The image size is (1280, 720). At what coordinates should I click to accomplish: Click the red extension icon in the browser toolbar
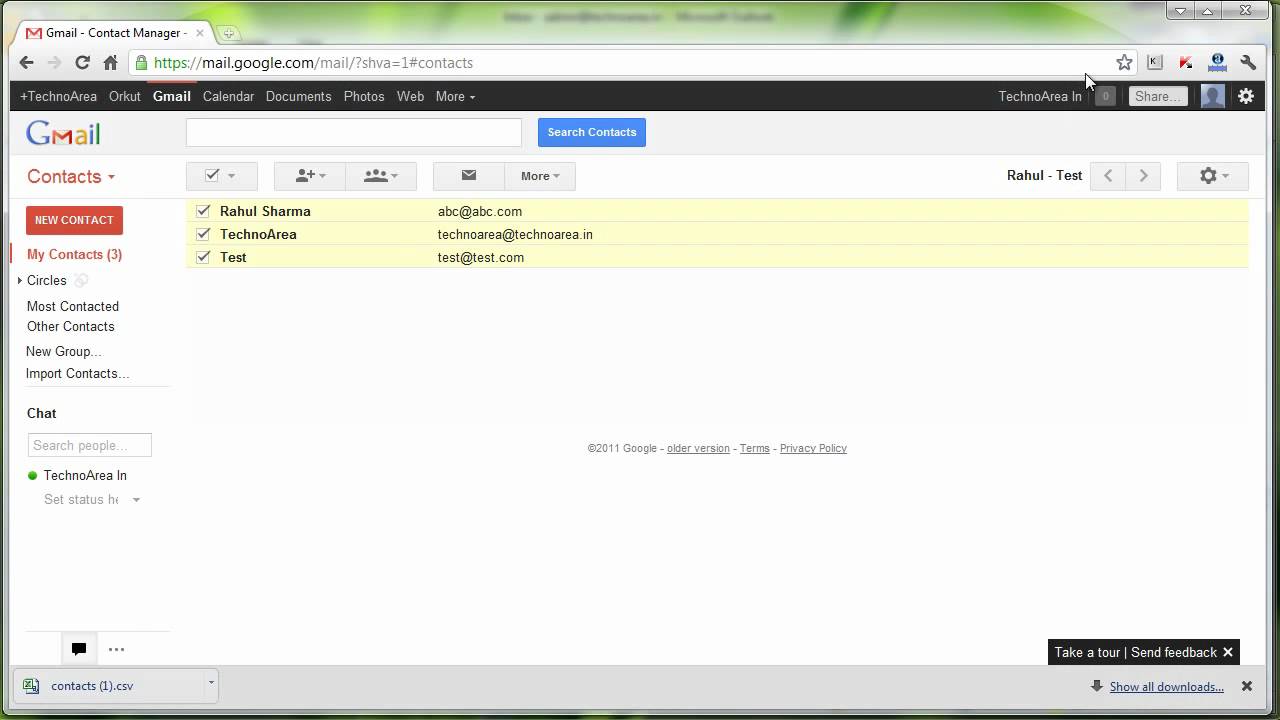[1186, 62]
